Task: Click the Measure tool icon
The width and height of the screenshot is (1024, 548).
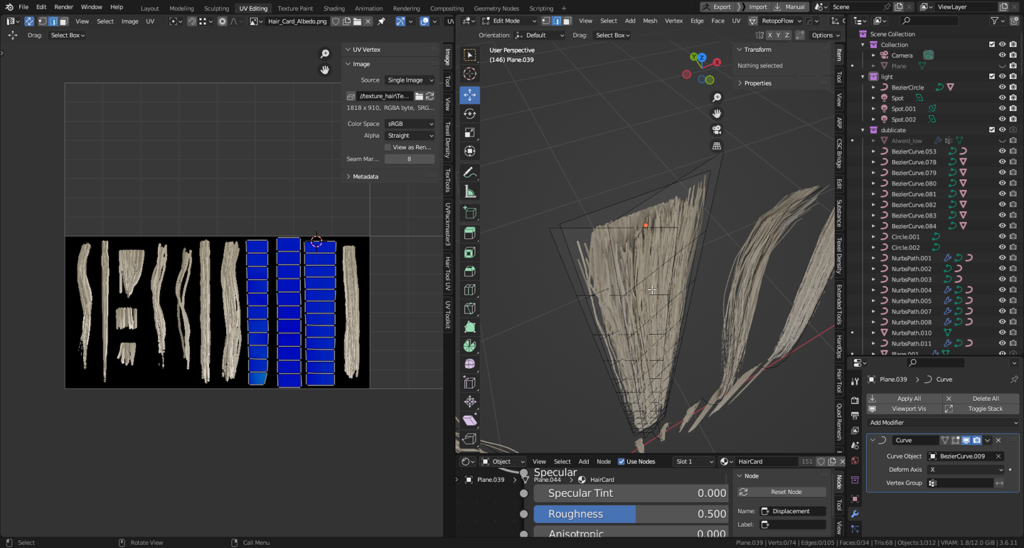Action: (x=469, y=192)
